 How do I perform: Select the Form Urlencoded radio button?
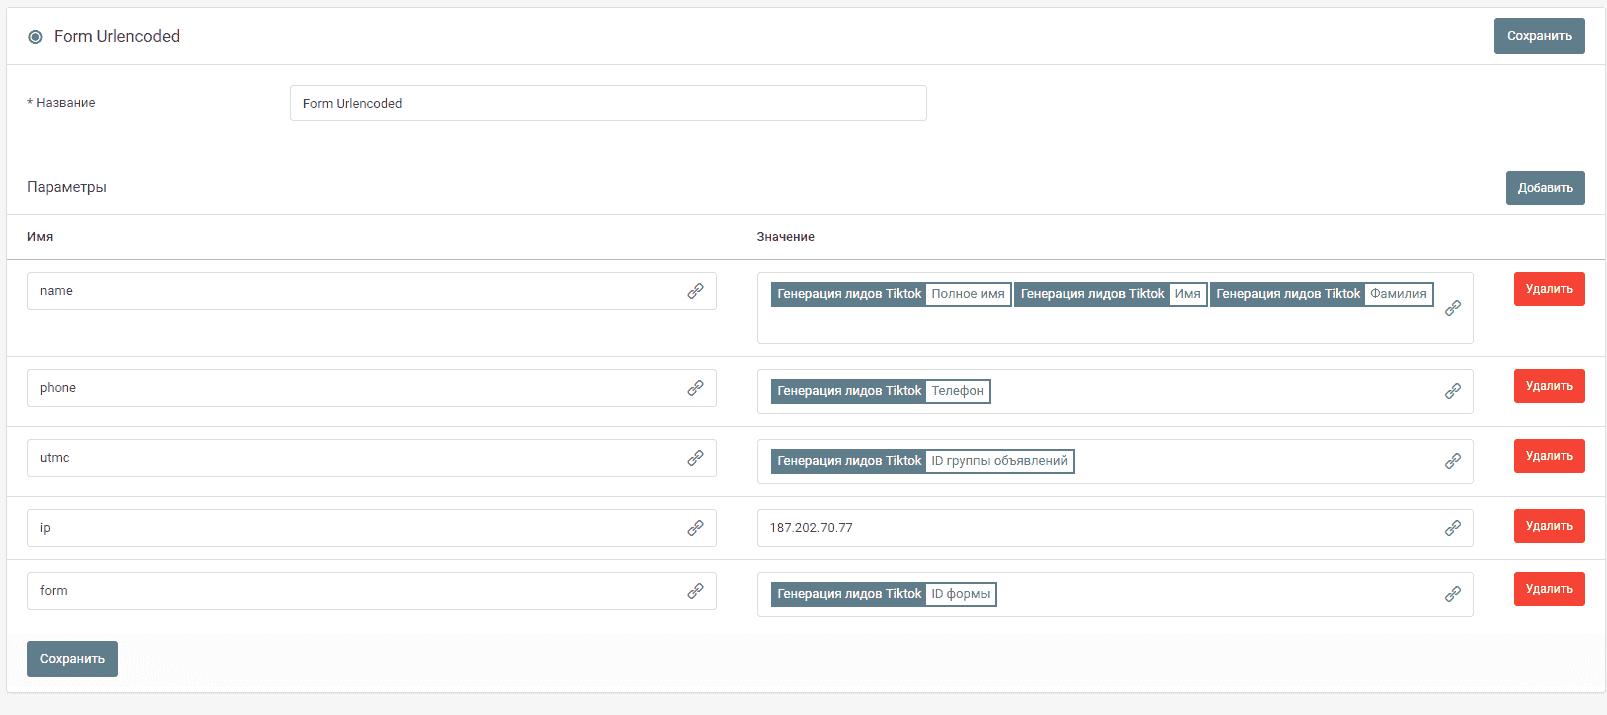[x=35, y=37]
